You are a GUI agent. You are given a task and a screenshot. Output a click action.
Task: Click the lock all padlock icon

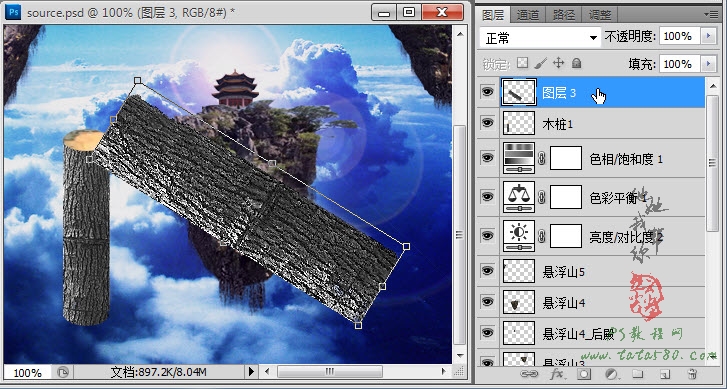[x=576, y=63]
